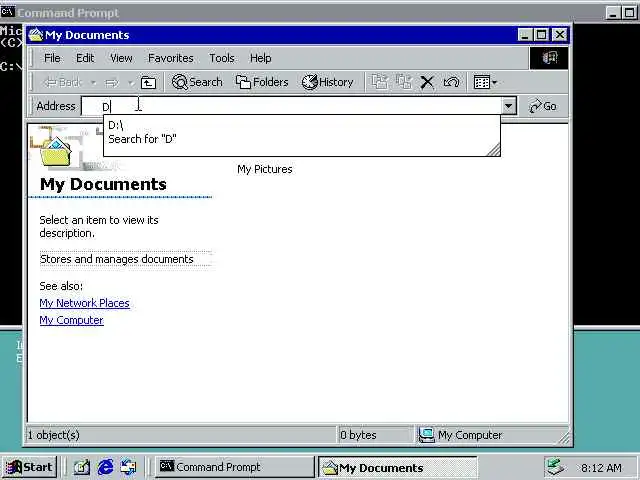Screen dimensions: 640x480
Task: Click the Delete X toolbar icon
Action: point(427,82)
